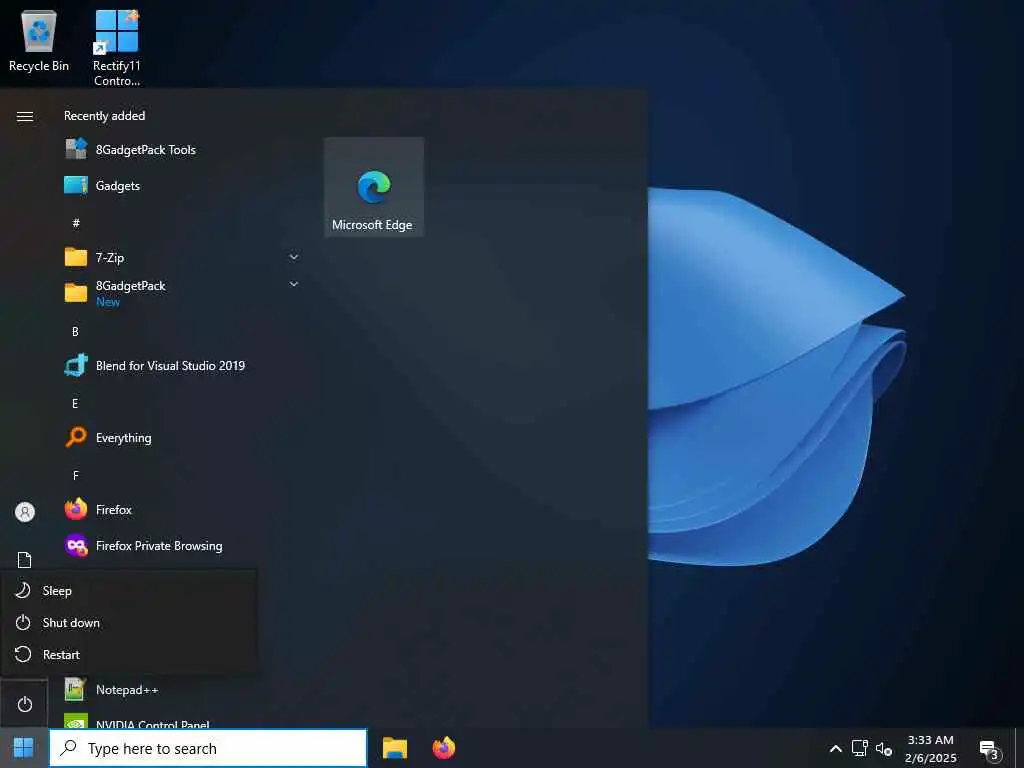Click the Windows Start button
Viewport: 1024px width, 768px height.
(x=24, y=748)
